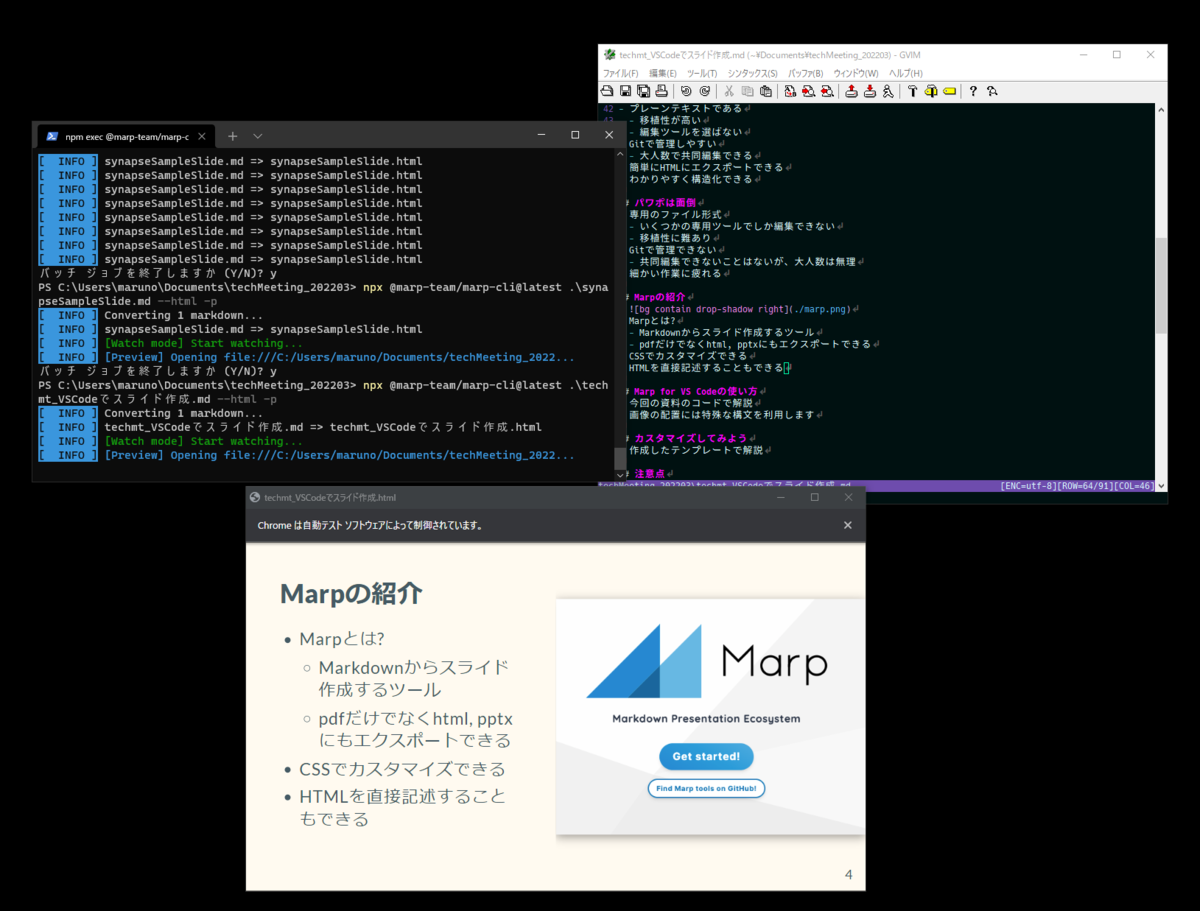Expand the terminal profile dropdown chevron
Image resolution: width=1200 pixels, height=911 pixels.
coord(257,135)
